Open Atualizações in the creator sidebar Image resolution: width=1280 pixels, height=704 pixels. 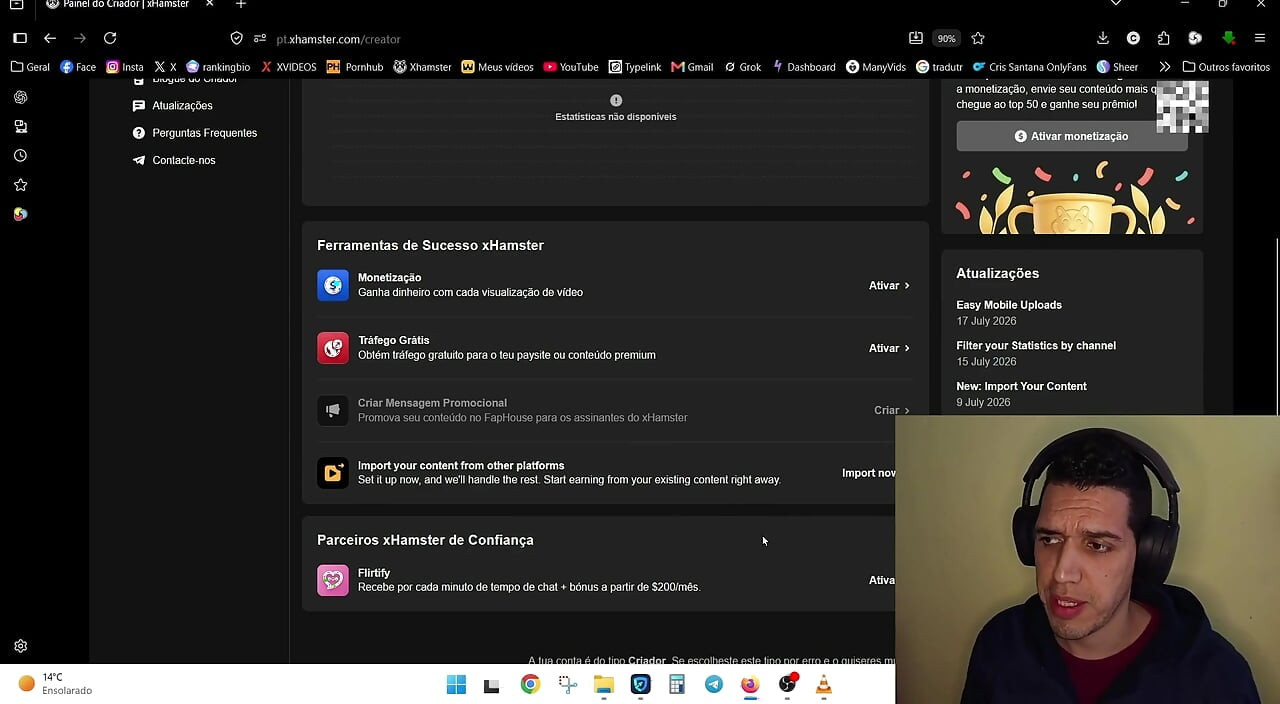click(172, 106)
